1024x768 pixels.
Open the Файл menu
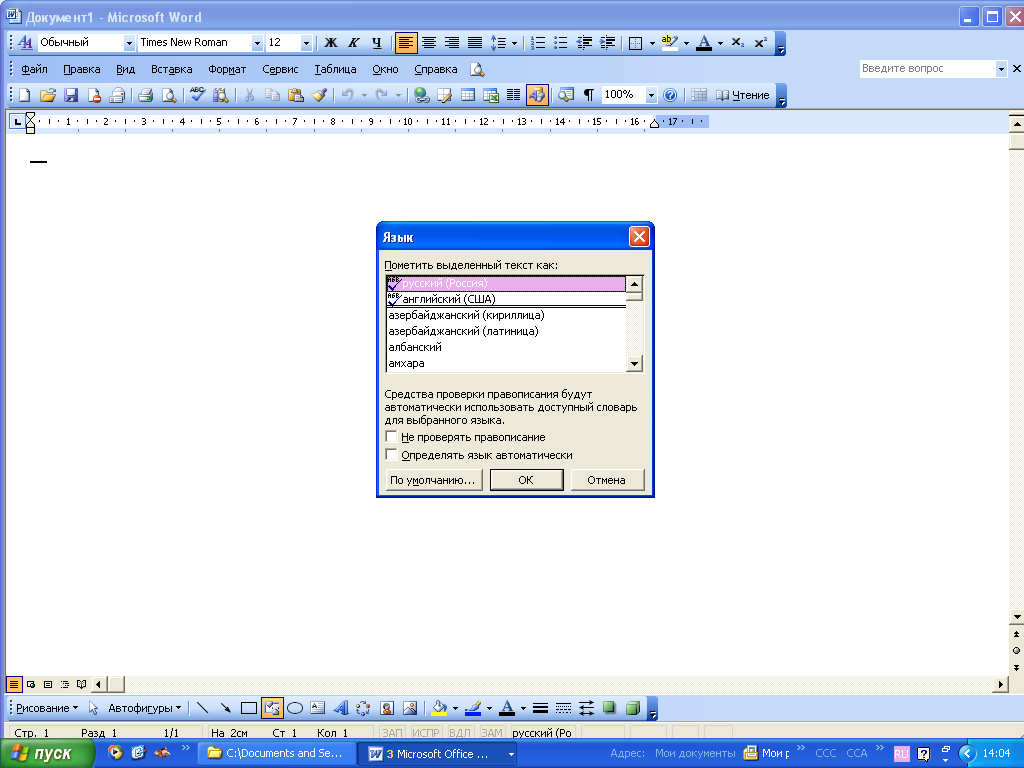click(x=34, y=69)
